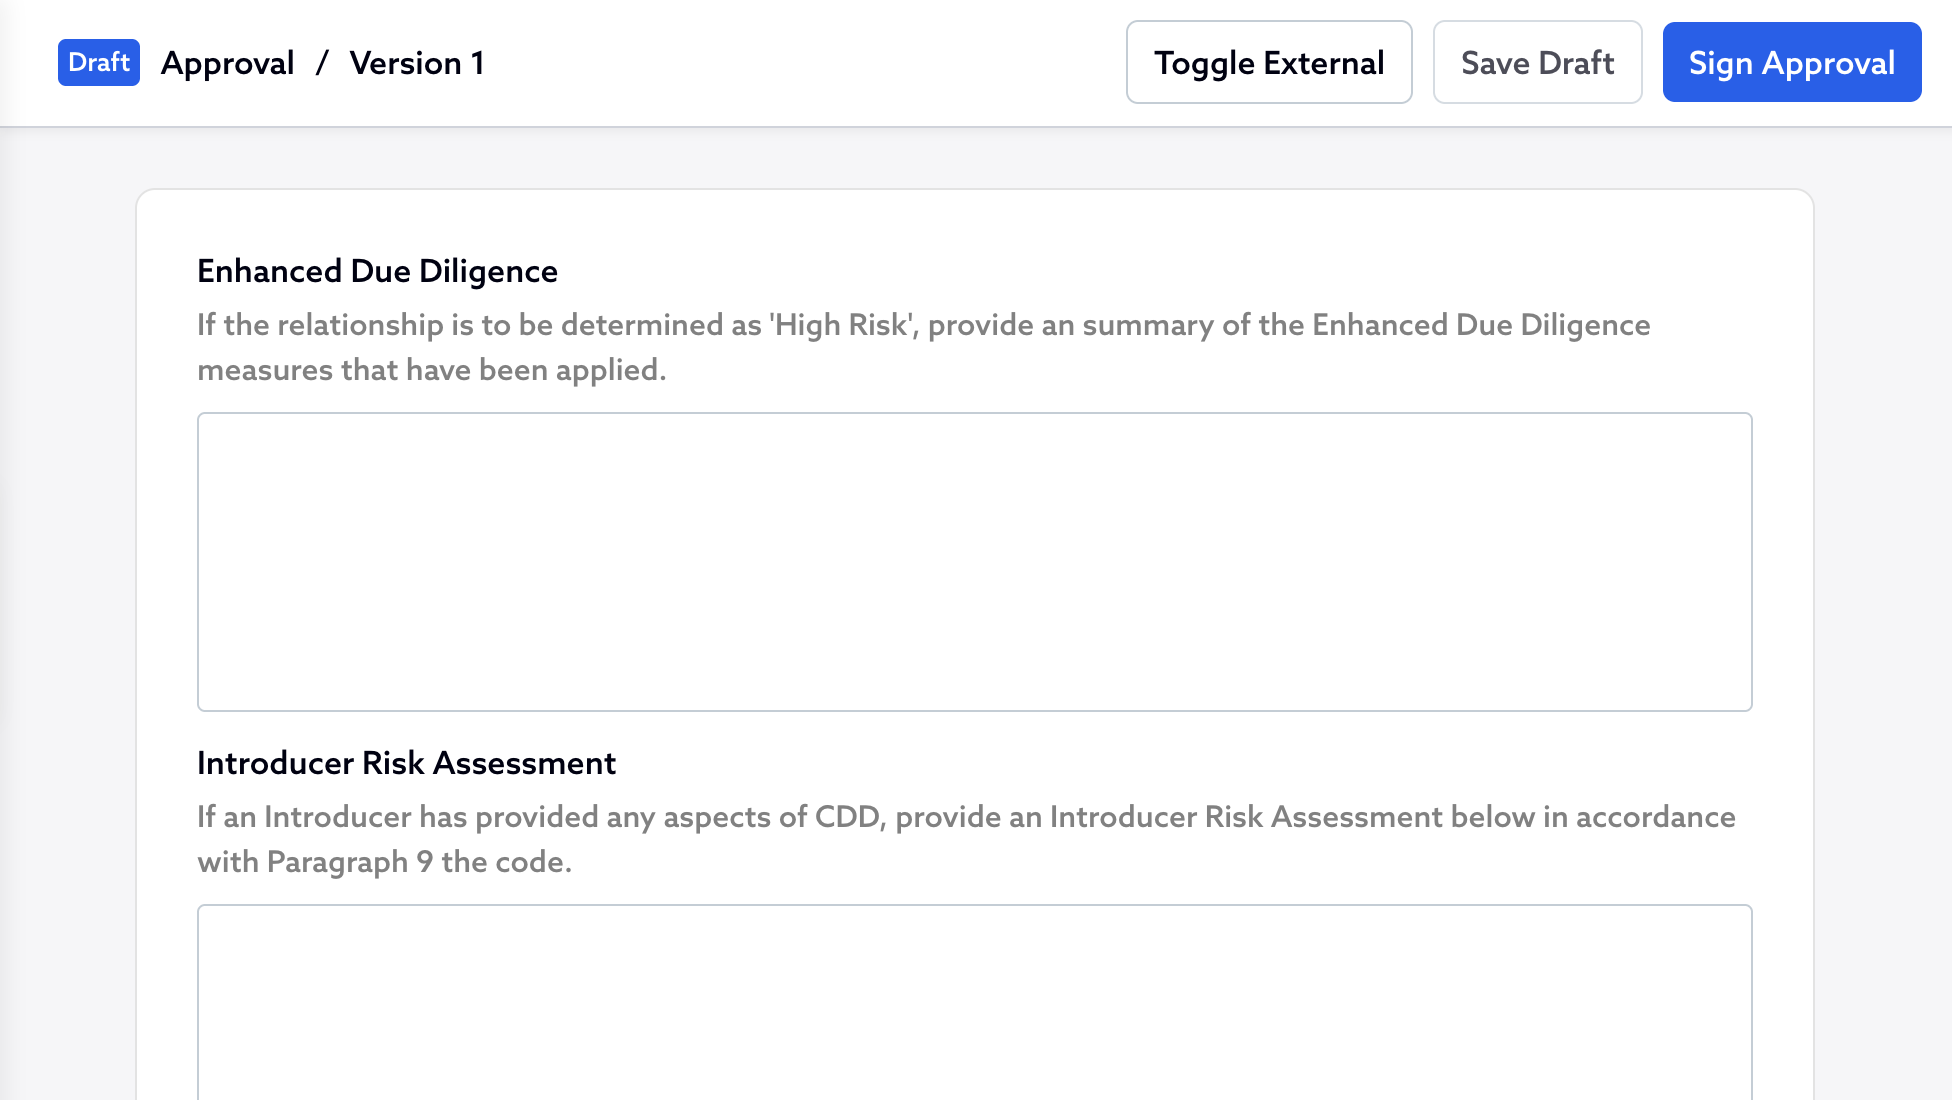Select Version 1 in the breadcrumb

pos(417,63)
